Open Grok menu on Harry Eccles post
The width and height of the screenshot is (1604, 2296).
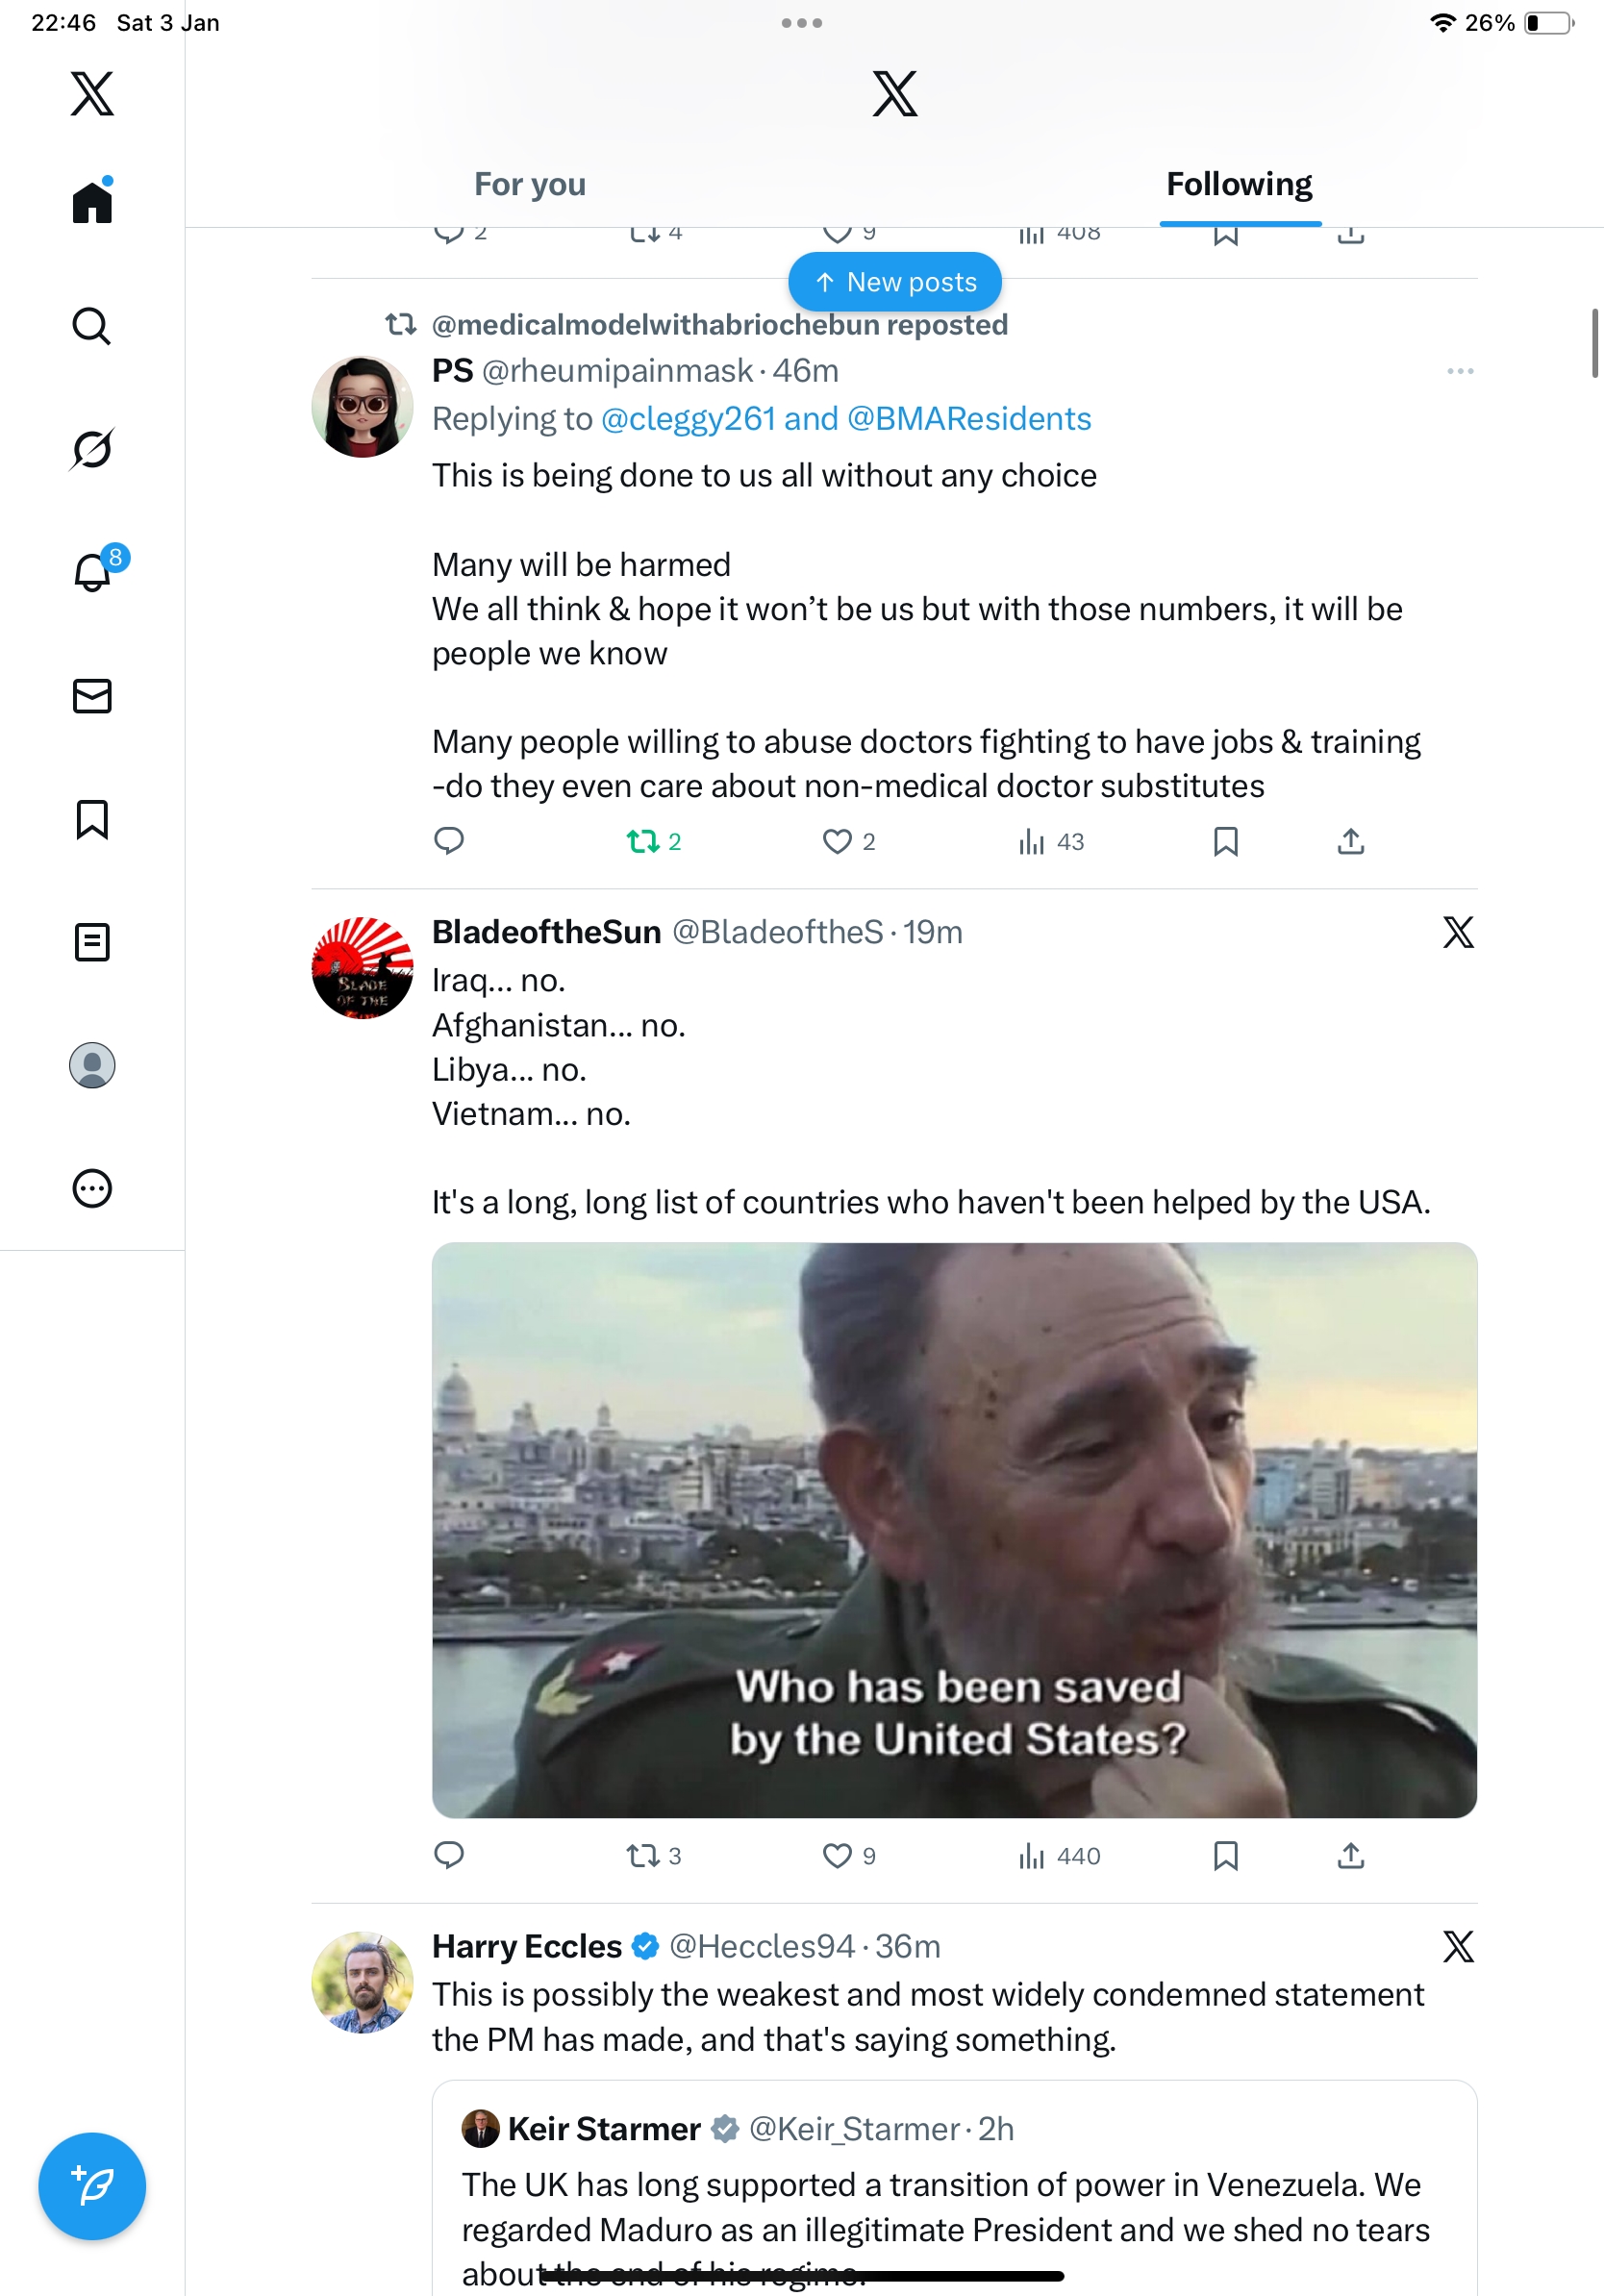click(x=1458, y=1946)
